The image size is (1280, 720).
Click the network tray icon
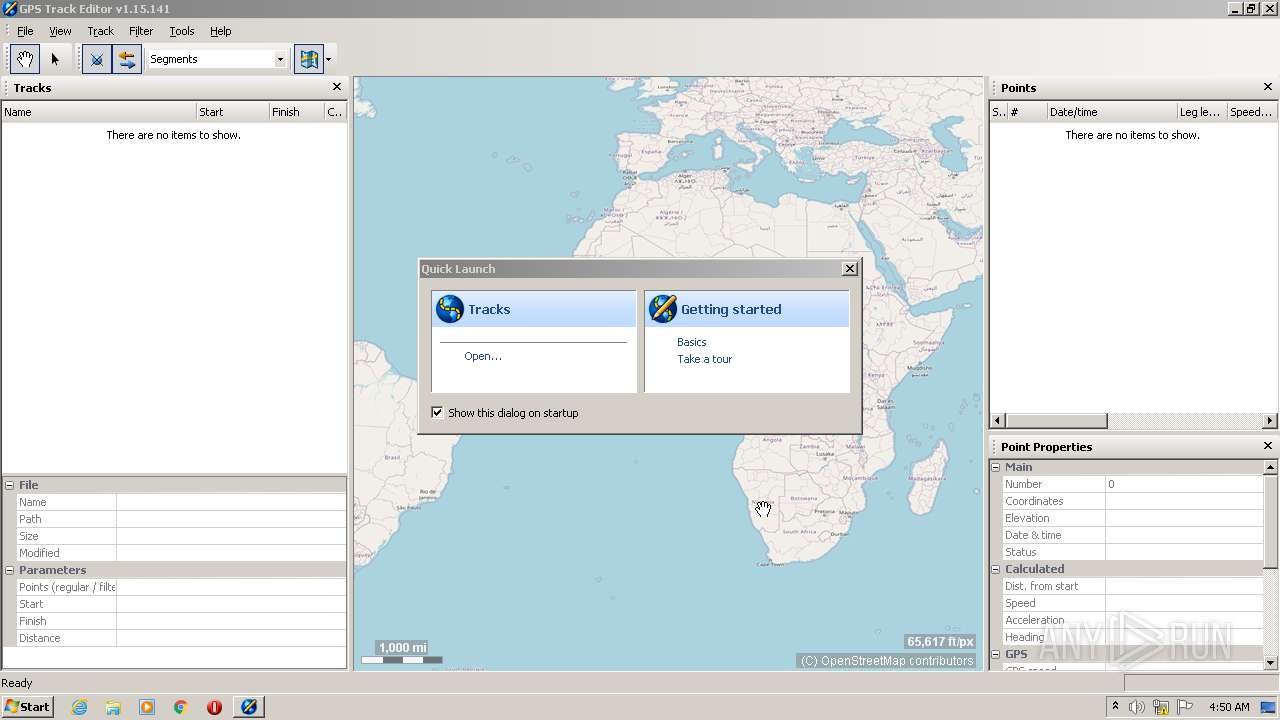(1161, 707)
